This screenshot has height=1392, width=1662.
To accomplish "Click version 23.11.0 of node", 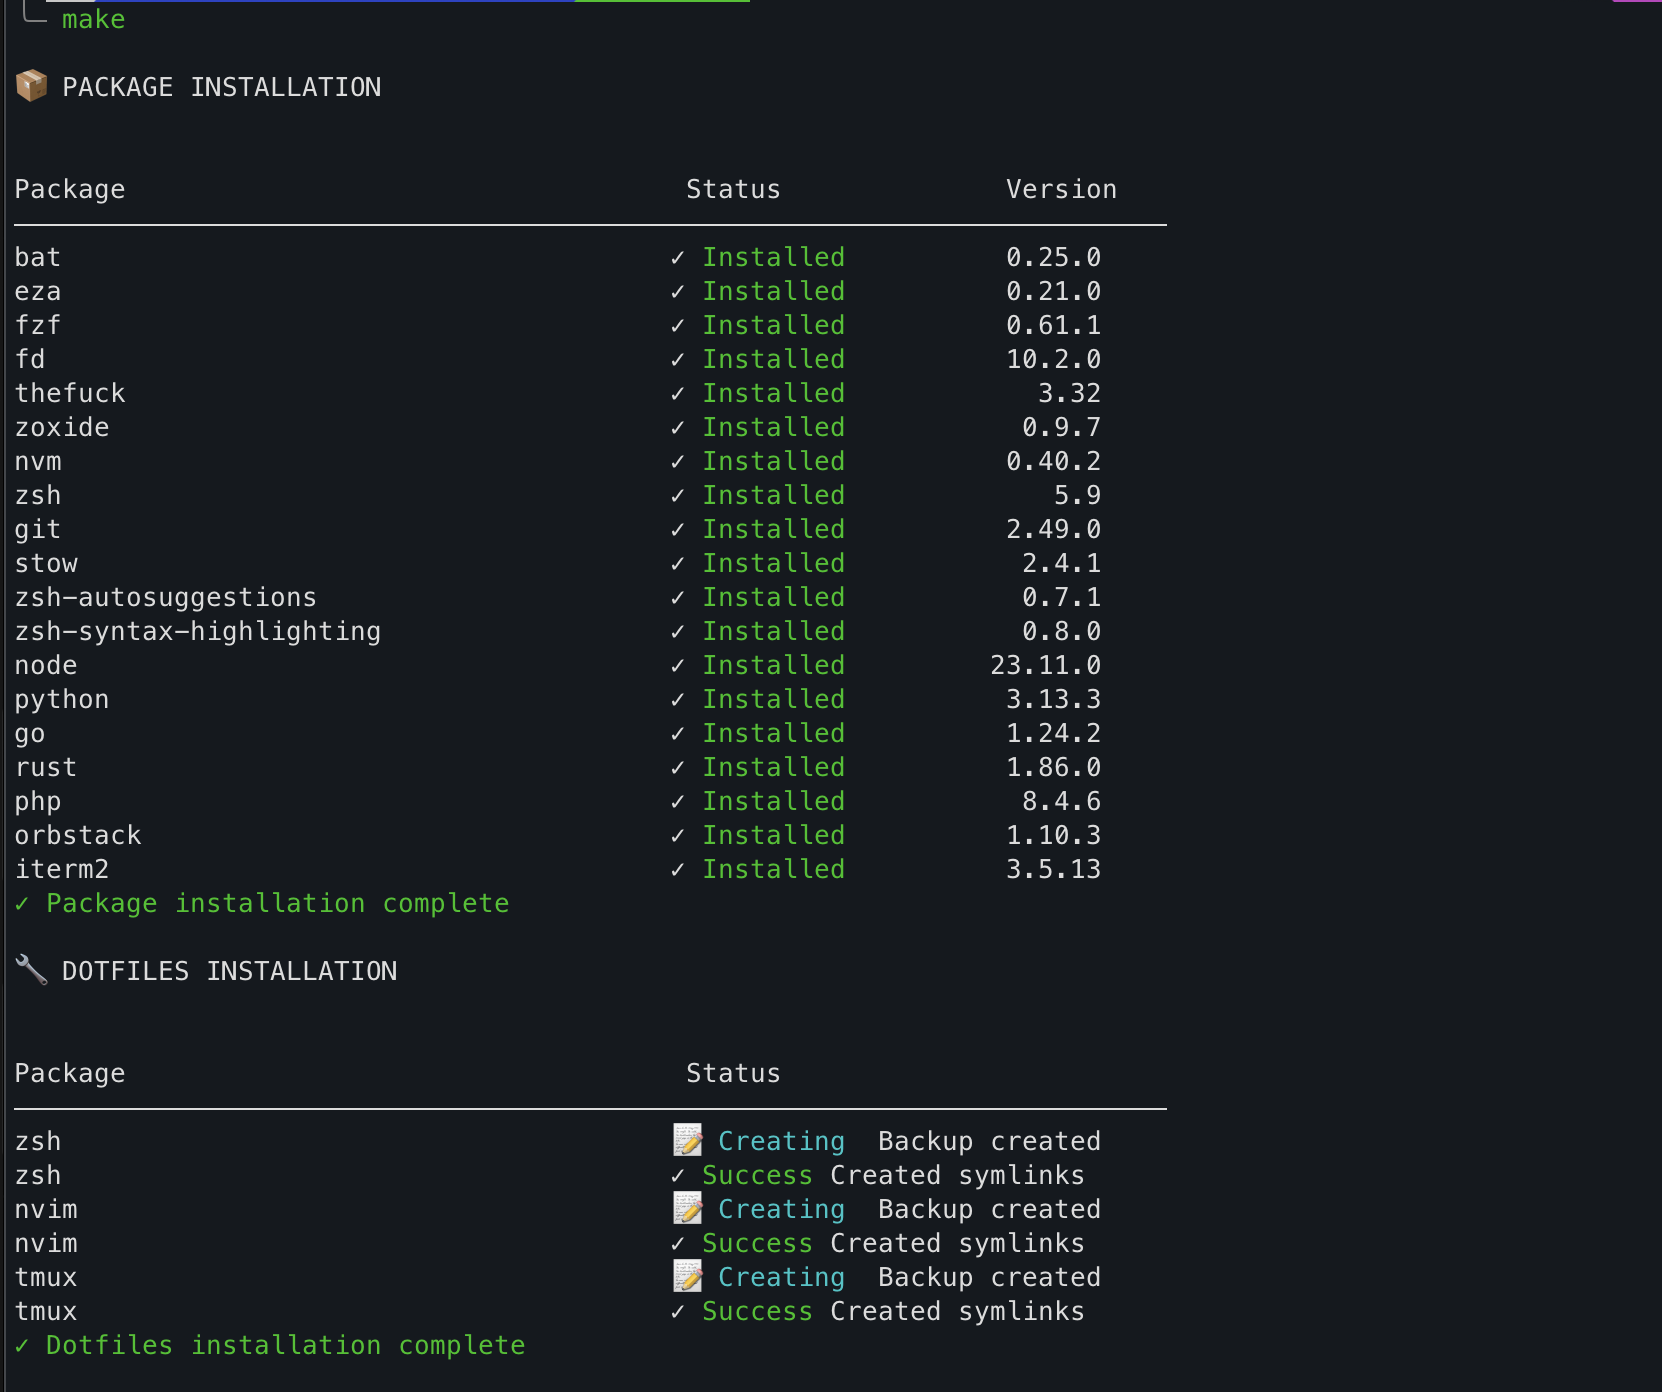I will (x=1046, y=665).
